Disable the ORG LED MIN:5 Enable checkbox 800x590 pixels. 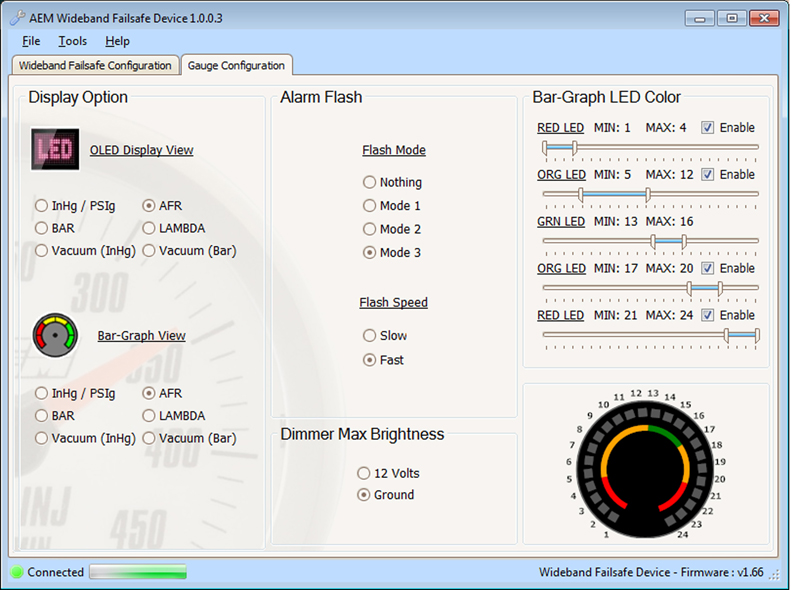[709, 174]
